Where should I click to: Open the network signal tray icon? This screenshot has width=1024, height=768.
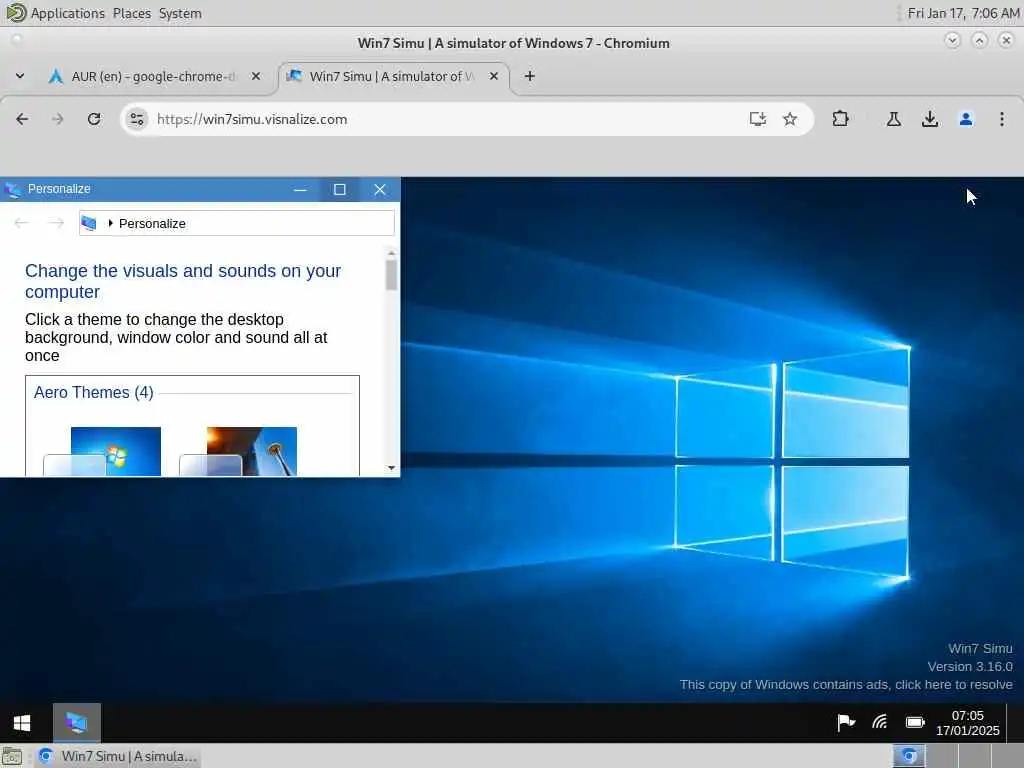(880, 722)
